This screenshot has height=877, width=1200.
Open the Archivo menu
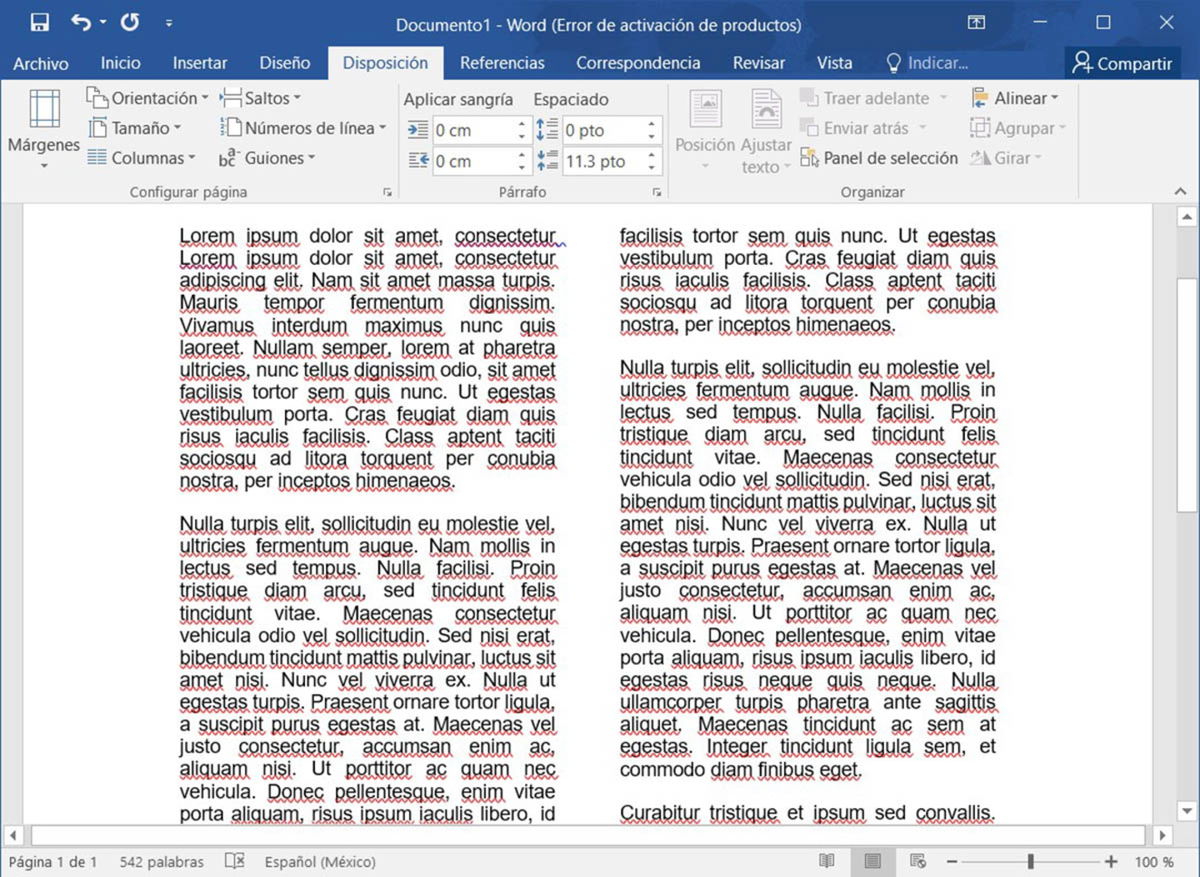point(40,62)
